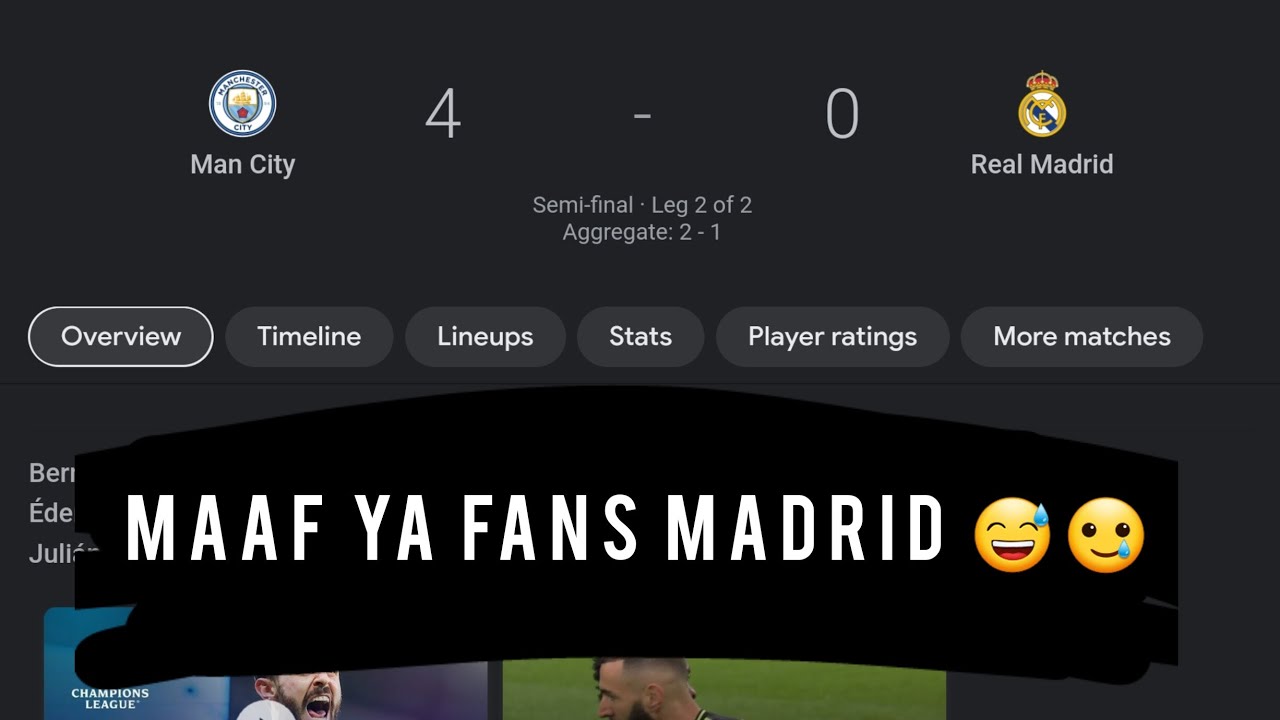This screenshot has height=720, width=1280.
Task: Open the Champions League highlight video thumbnail
Action: click(x=265, y=664)
